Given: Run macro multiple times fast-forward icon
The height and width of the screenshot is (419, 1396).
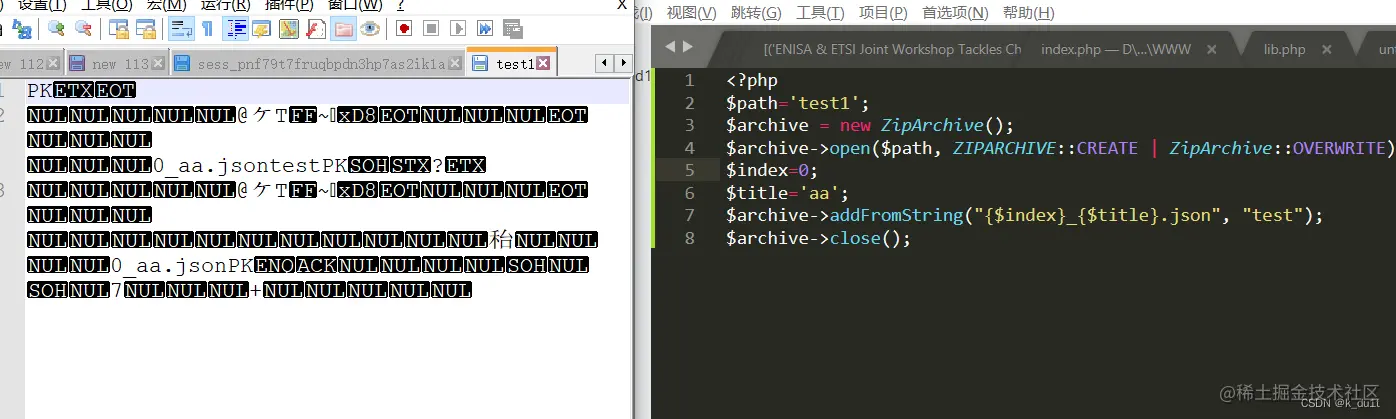Looking at the screenshot, I should tap(485, 28).
